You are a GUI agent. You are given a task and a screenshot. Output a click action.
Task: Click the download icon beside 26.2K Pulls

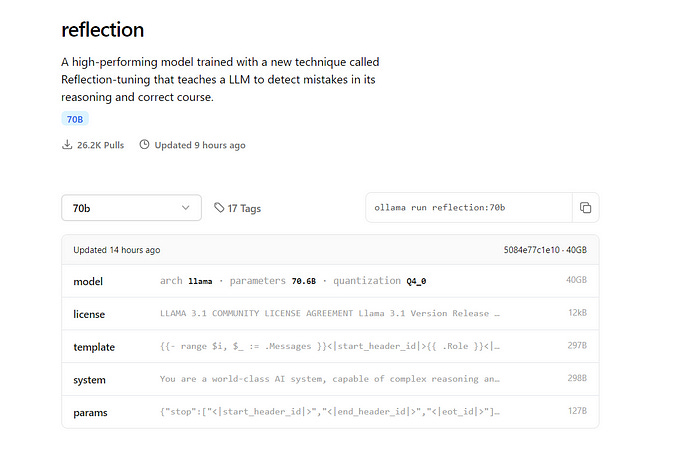click(67, 145)
